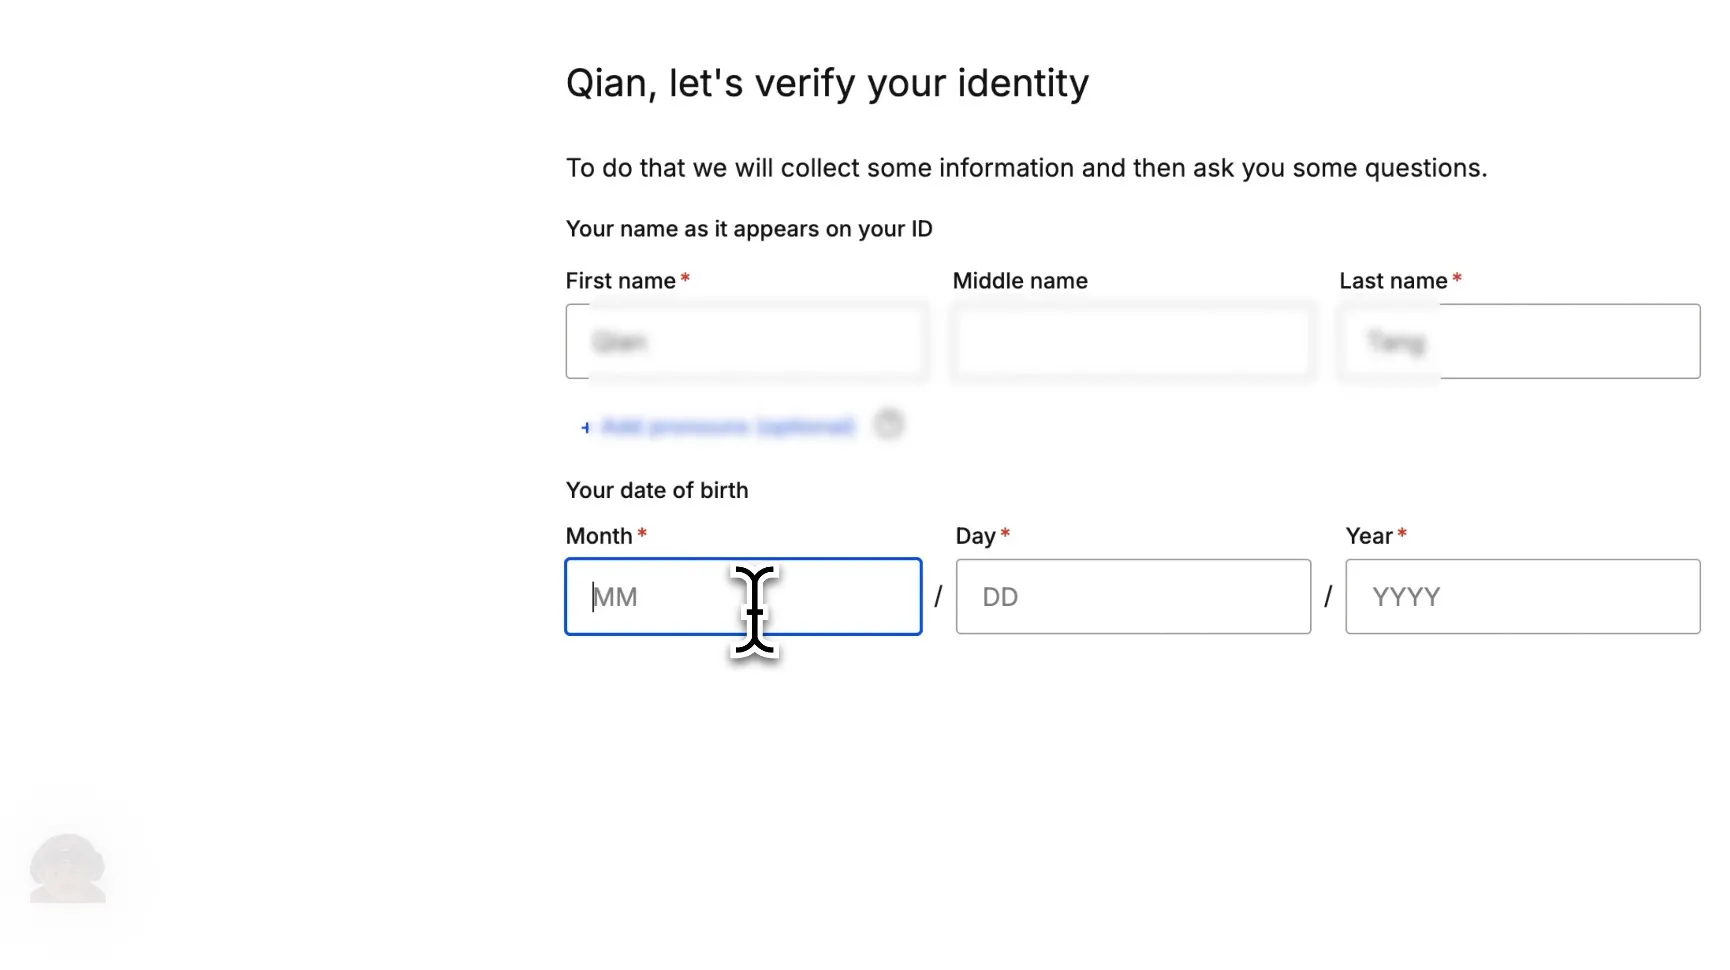Click "Your name as it appears on your ID"

[x=749, y=229]
